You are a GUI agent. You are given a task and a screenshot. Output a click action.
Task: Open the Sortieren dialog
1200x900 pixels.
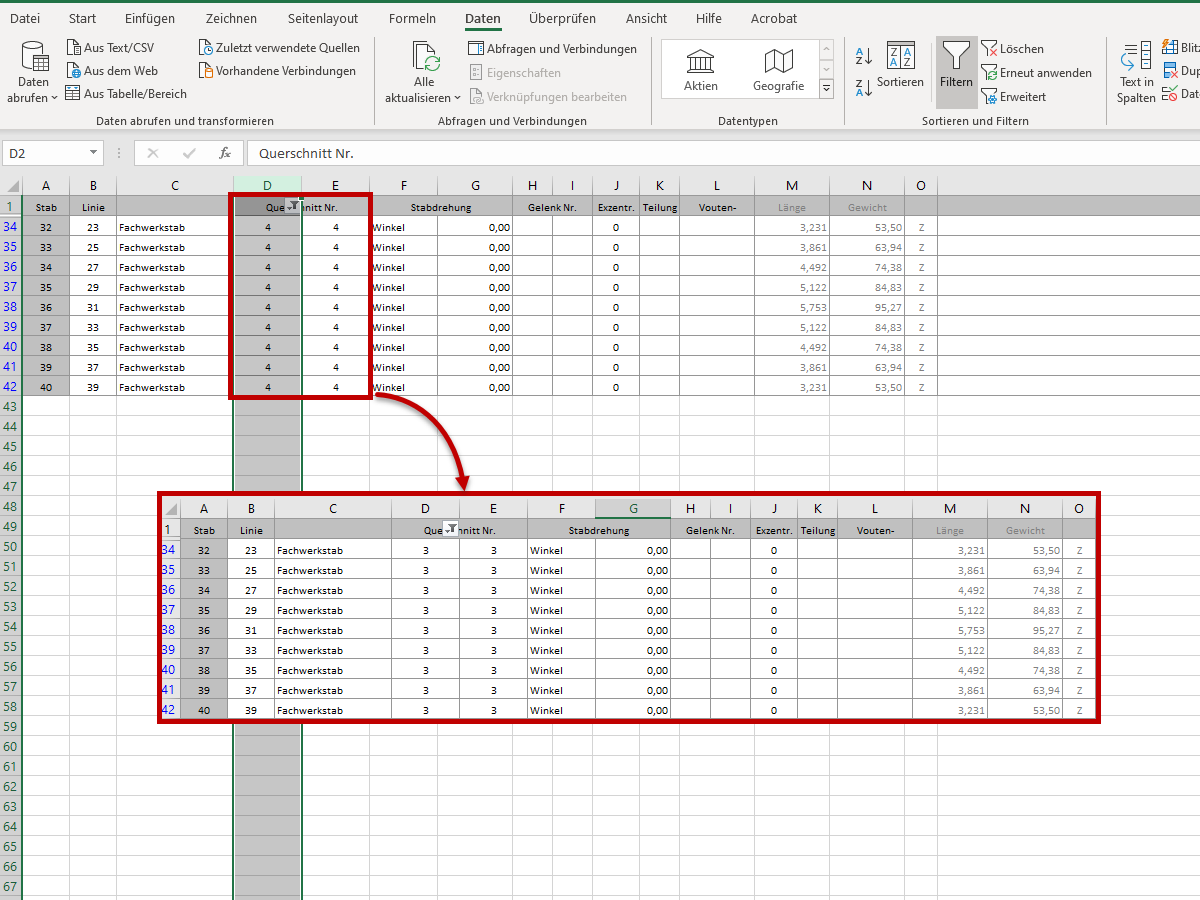(900, 66)
